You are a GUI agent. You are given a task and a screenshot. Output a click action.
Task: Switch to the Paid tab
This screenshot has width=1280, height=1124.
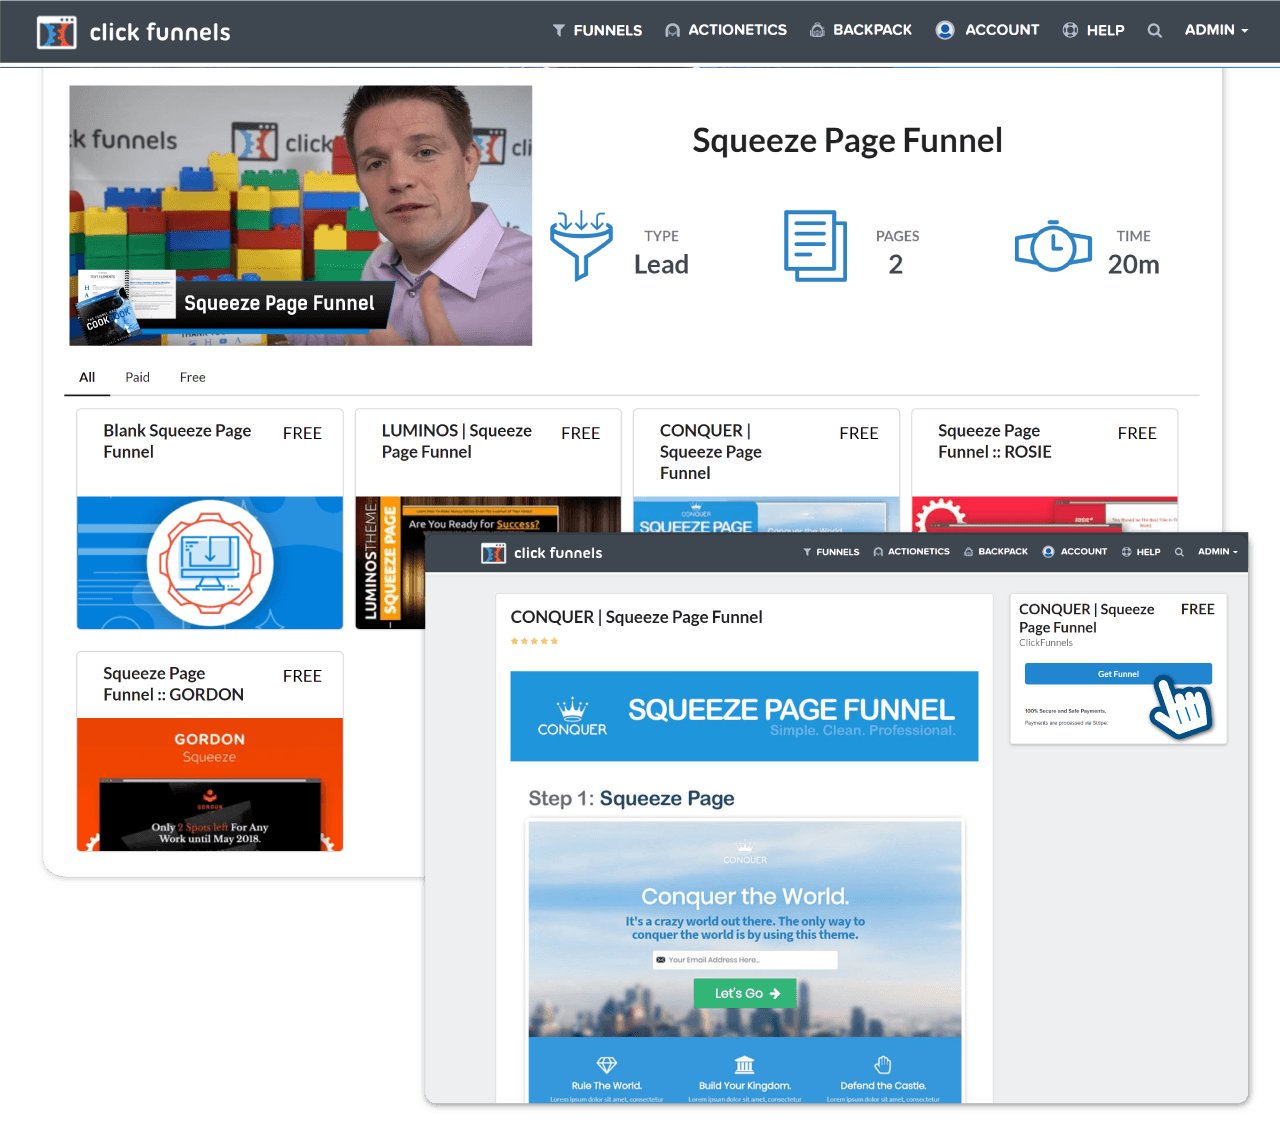(137, 377)
